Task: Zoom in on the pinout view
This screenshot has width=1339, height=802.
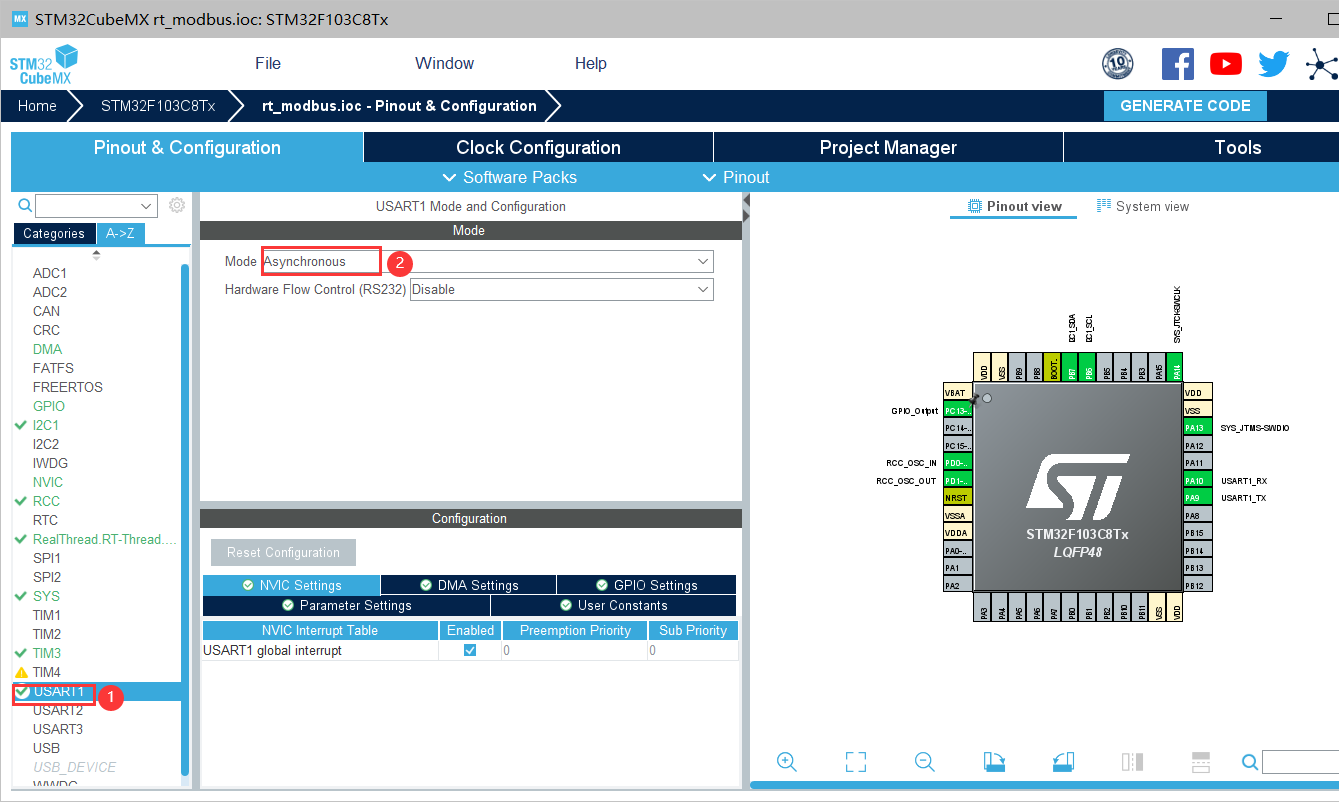Action: [x=787, y=762]
